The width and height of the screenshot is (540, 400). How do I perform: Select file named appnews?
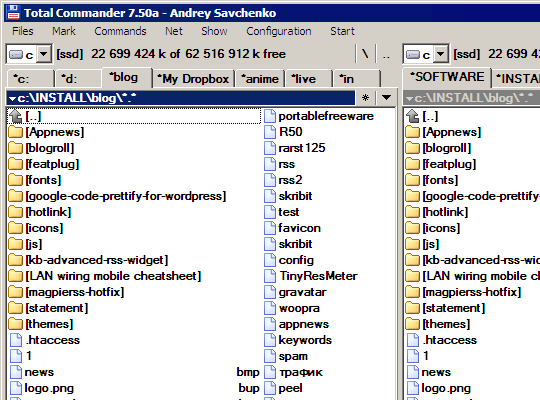point(304,325)
